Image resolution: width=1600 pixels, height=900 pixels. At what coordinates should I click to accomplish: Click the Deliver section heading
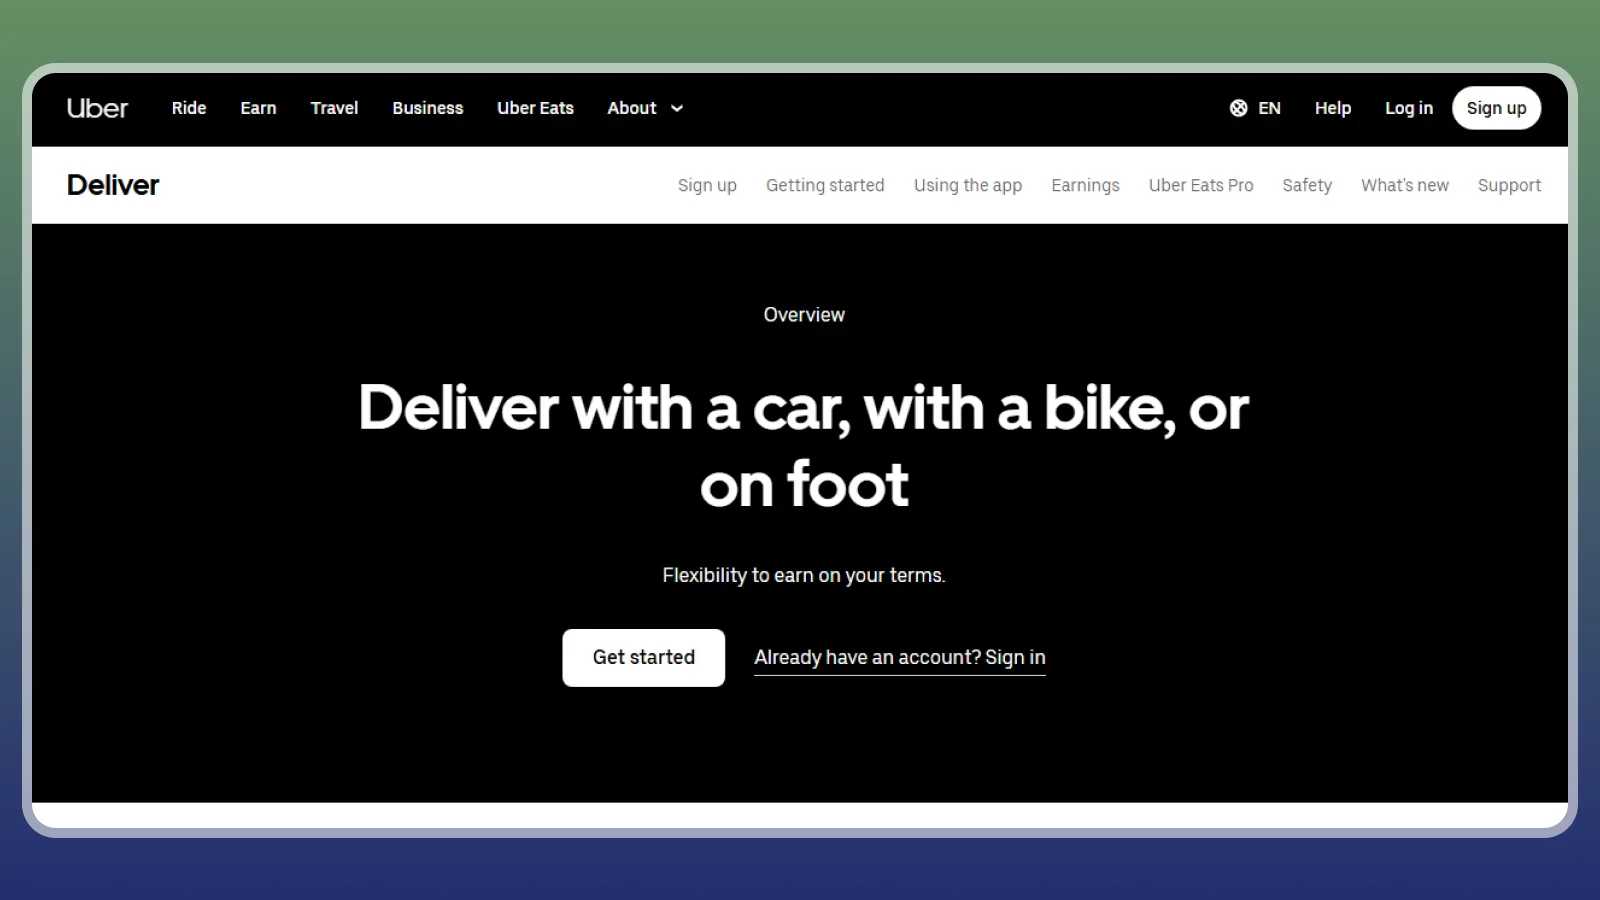point(113,185)
